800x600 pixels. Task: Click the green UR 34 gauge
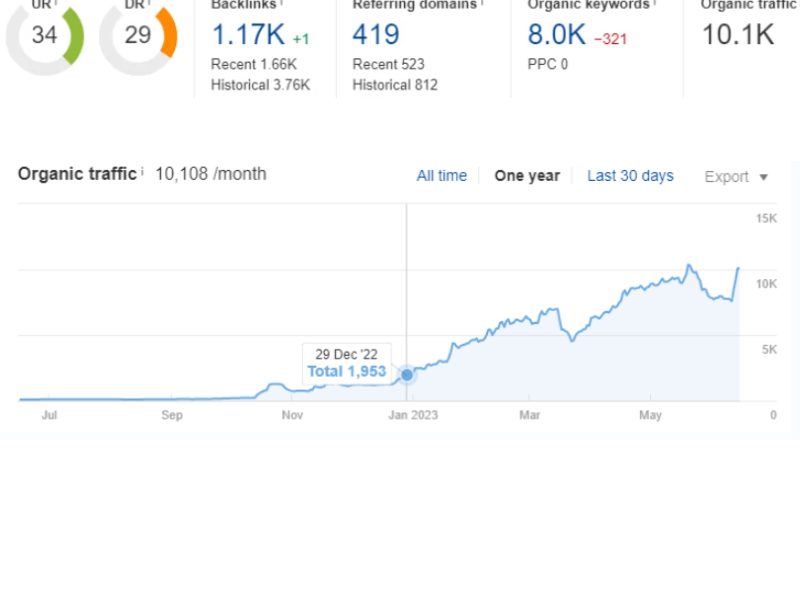coord(44,36)
